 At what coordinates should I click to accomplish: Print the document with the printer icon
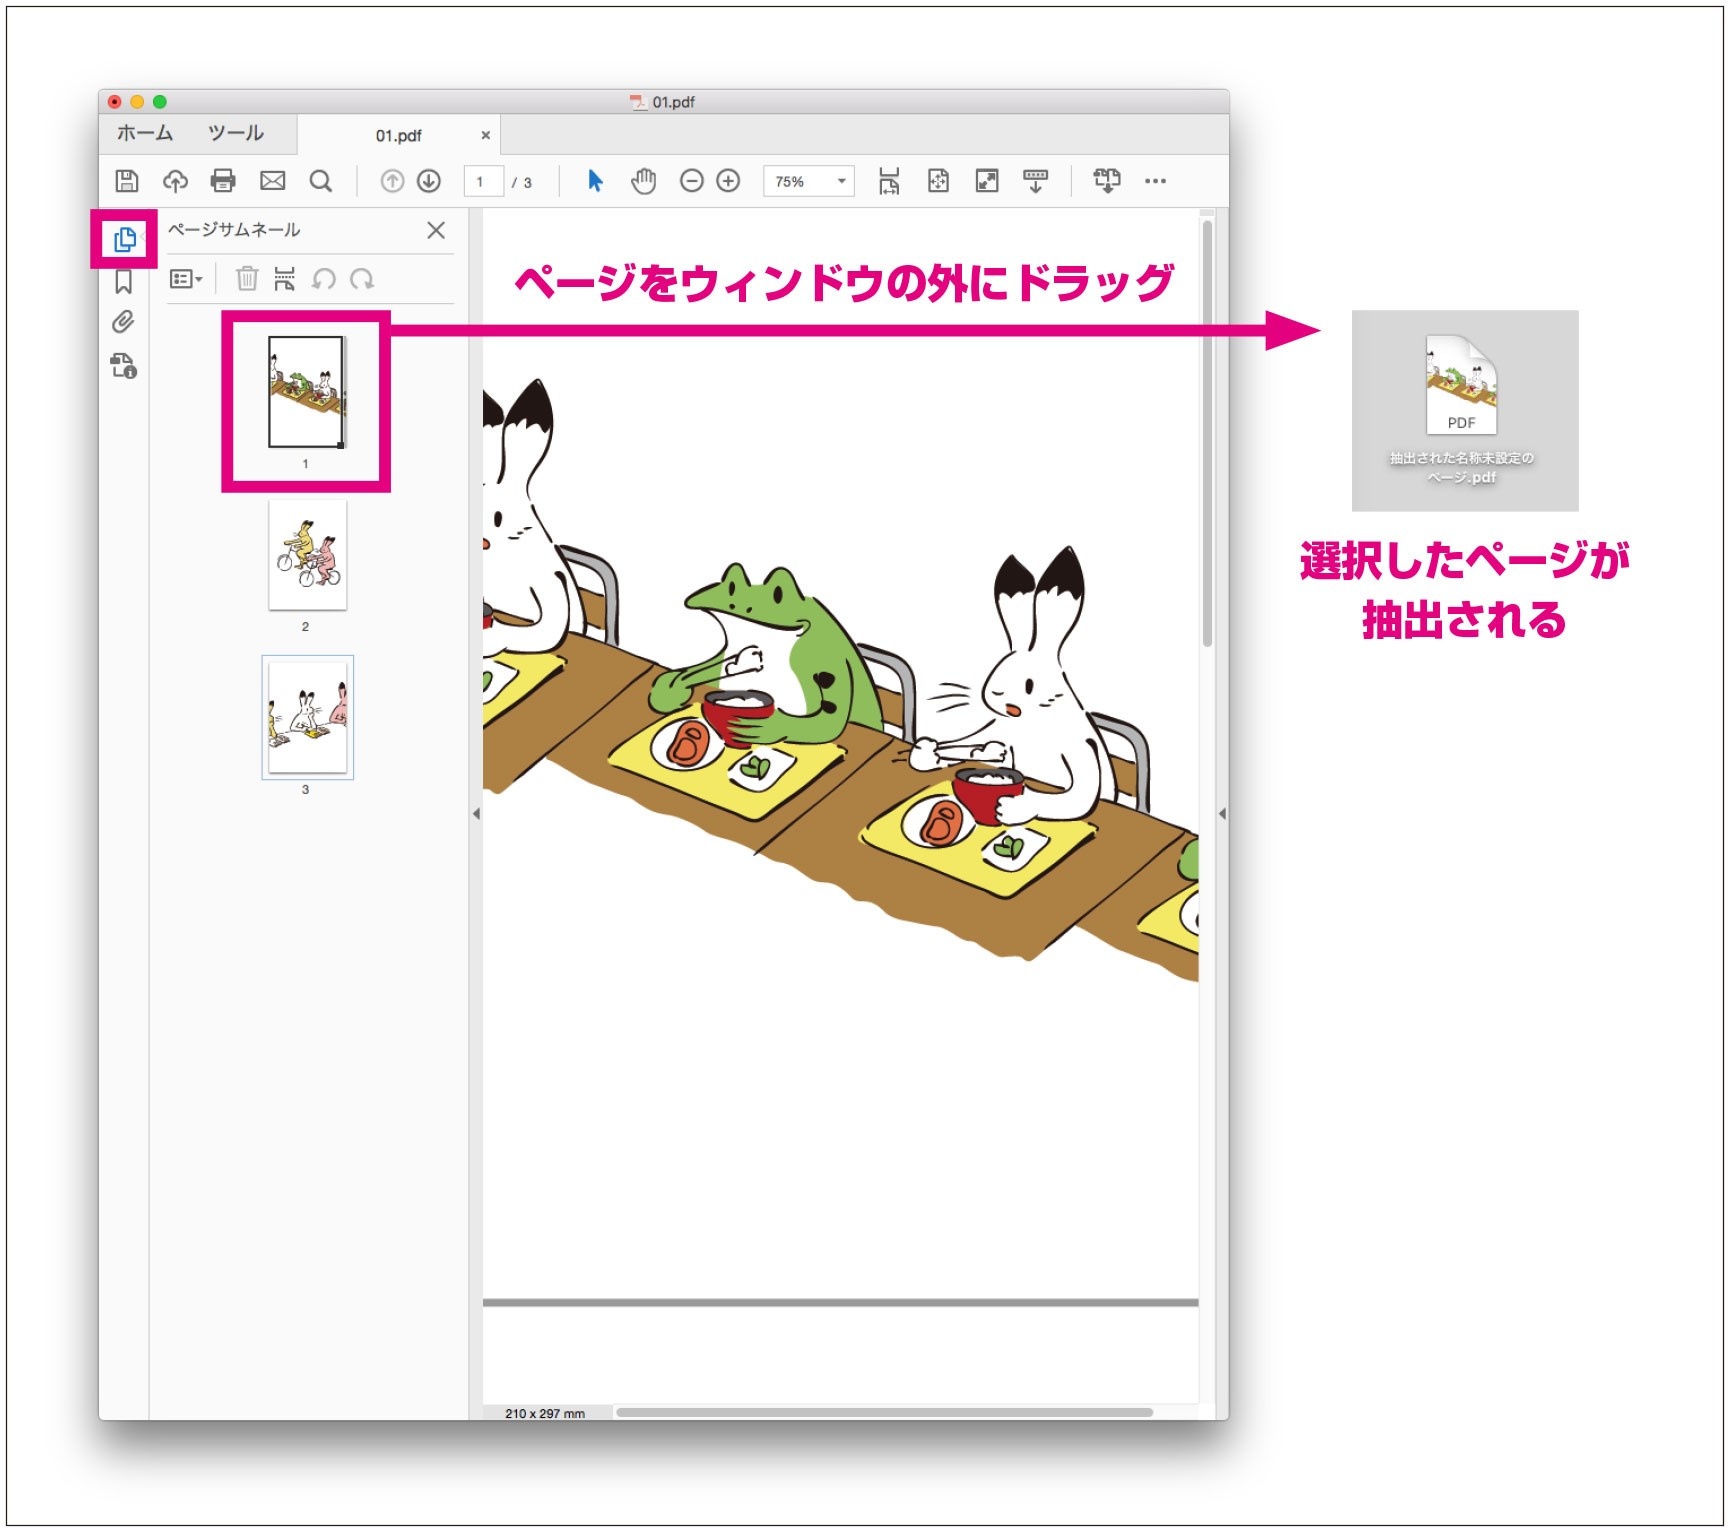coord(223,181)
